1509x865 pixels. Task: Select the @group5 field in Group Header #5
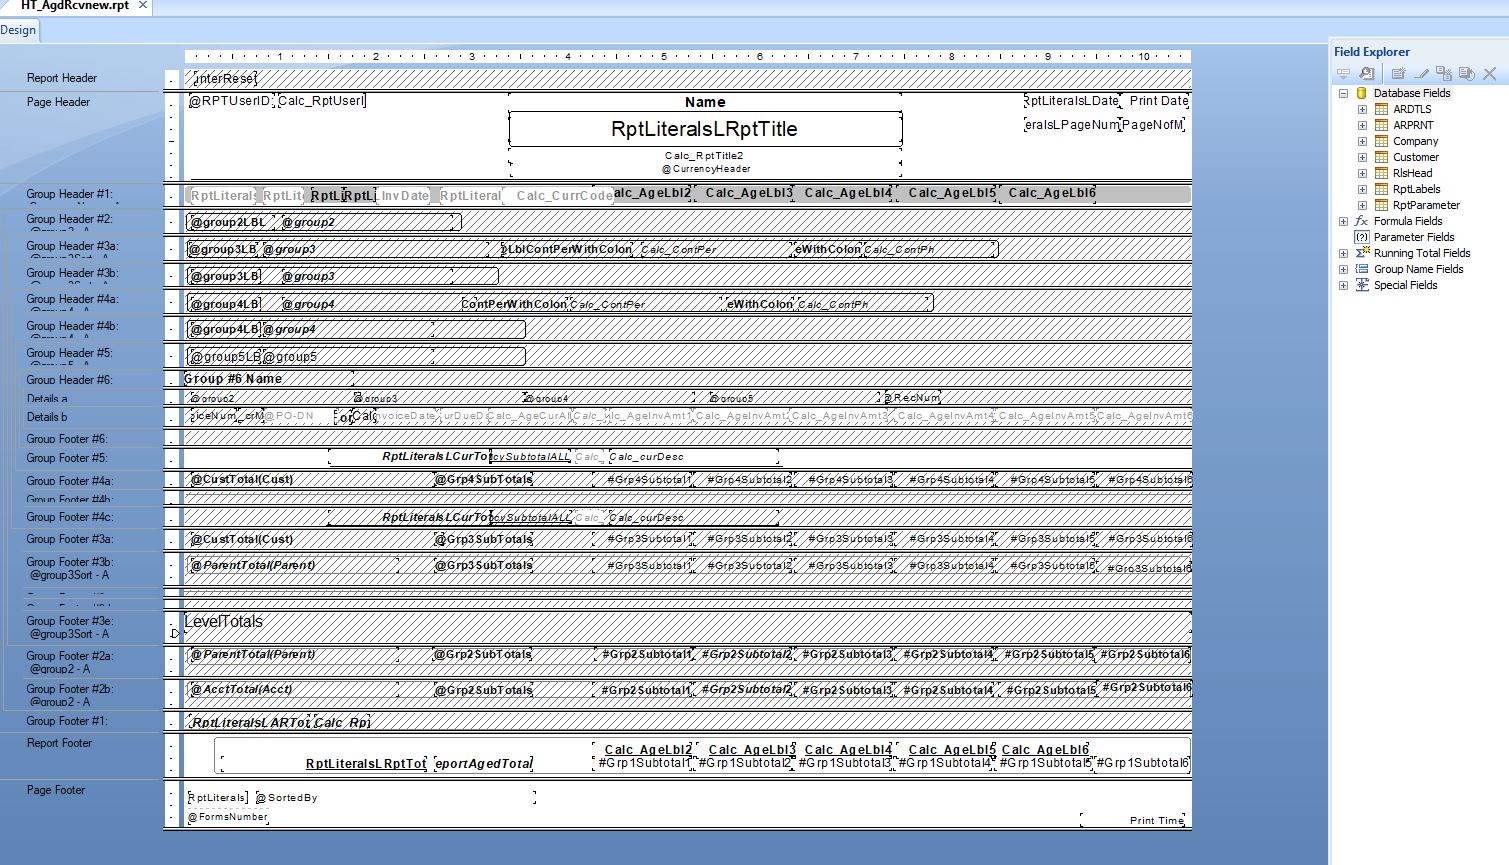pyautogui.click(x=348, y=356)
